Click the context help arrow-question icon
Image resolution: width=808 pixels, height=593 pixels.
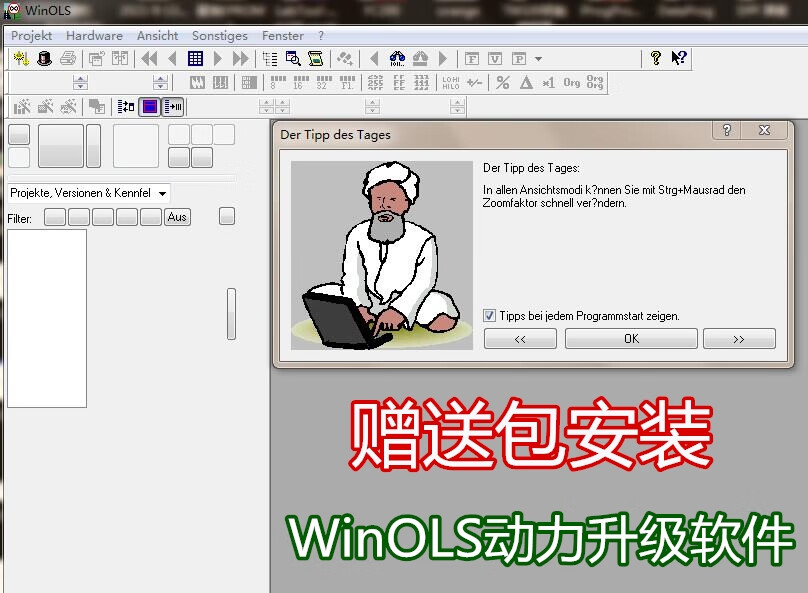coord(679,59)
